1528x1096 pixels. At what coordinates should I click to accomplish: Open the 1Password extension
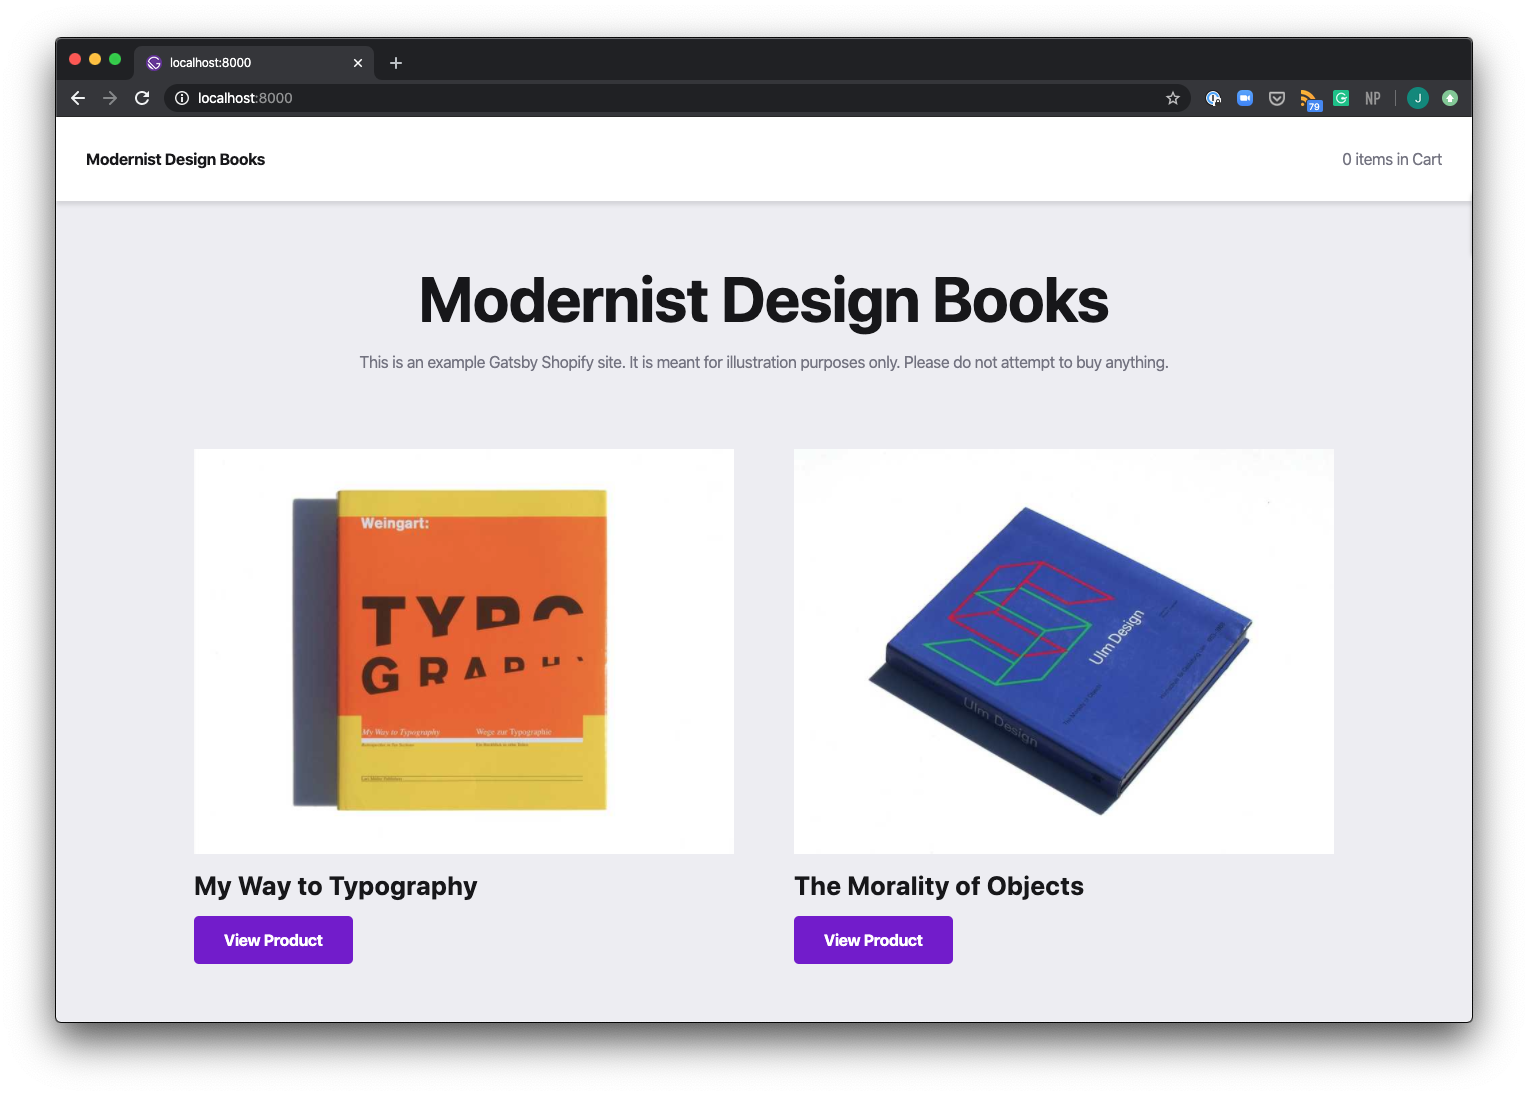[x=1213, y=98]
